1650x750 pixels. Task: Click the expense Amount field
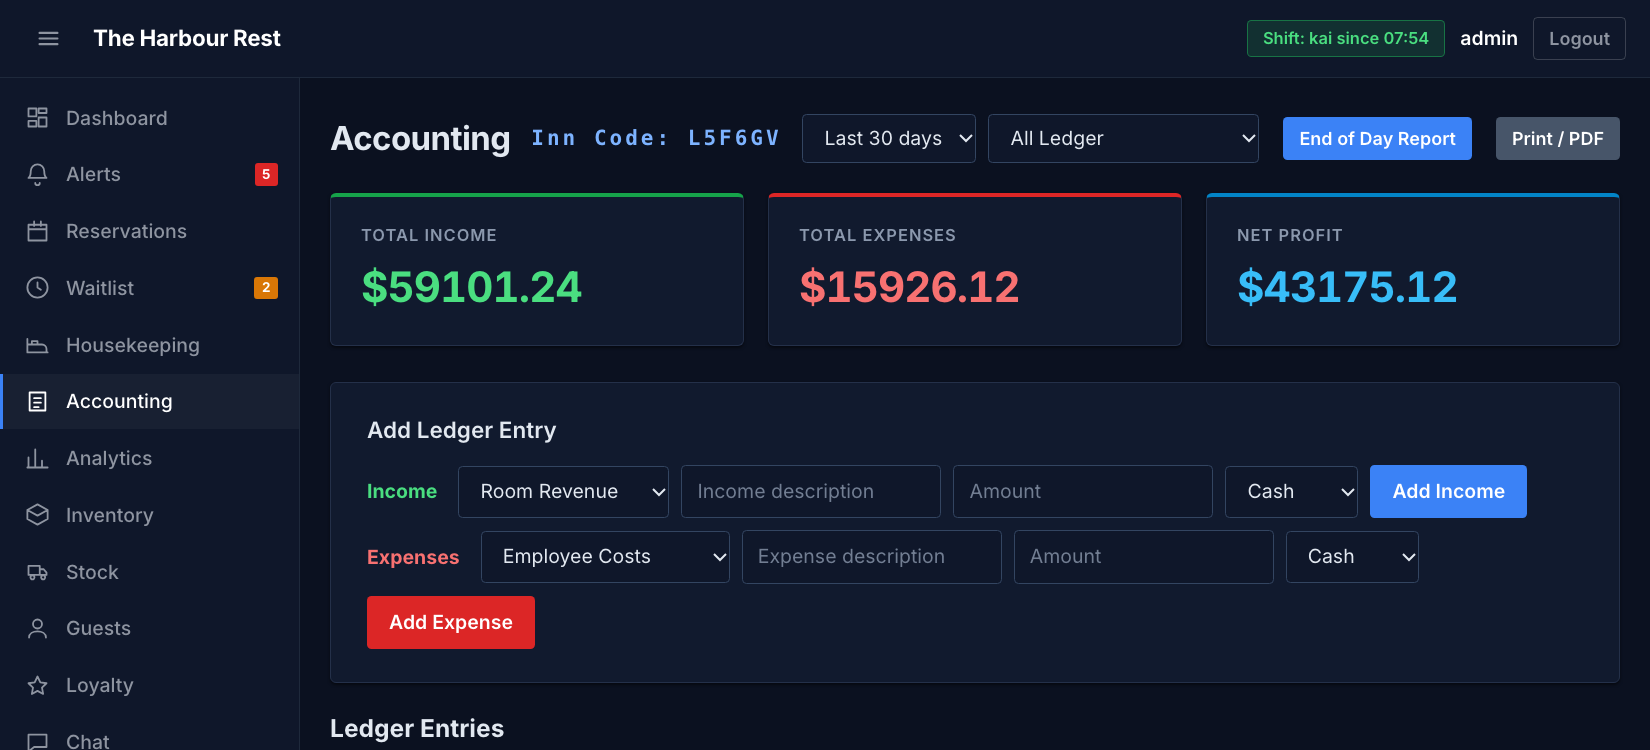click(1144, 556)
